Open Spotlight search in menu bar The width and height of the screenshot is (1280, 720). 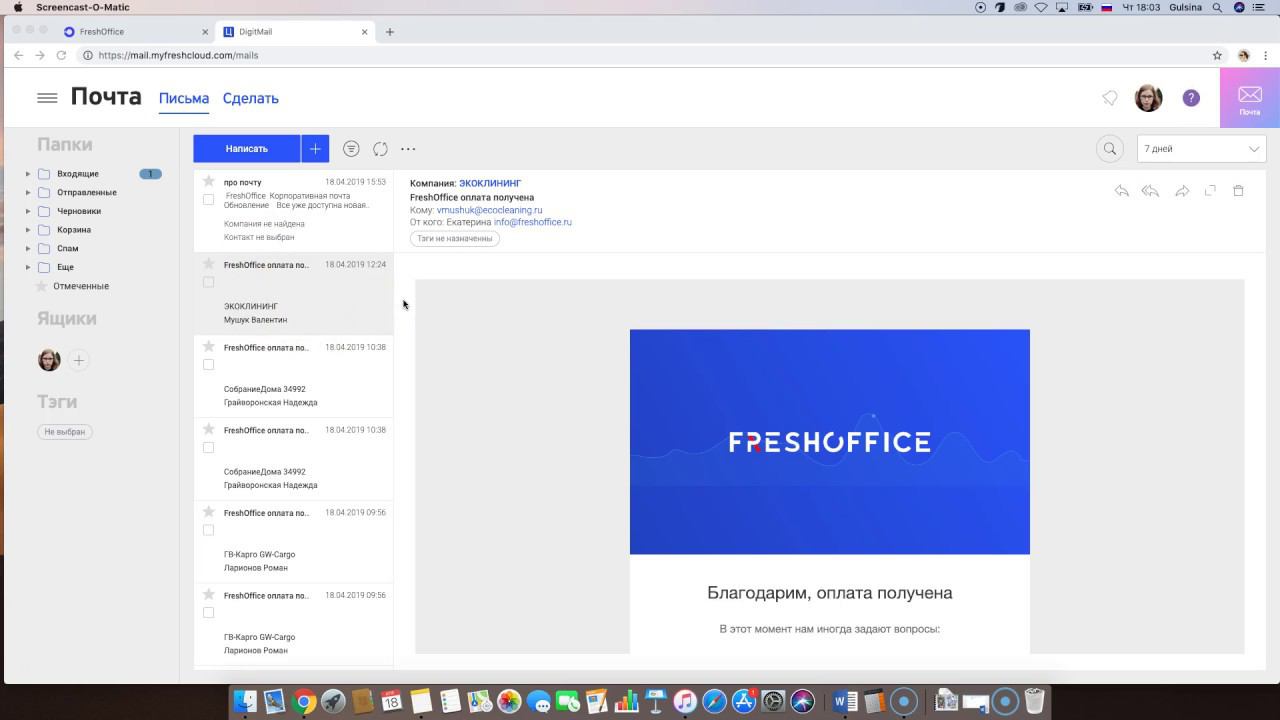(x=1217, y=7)
